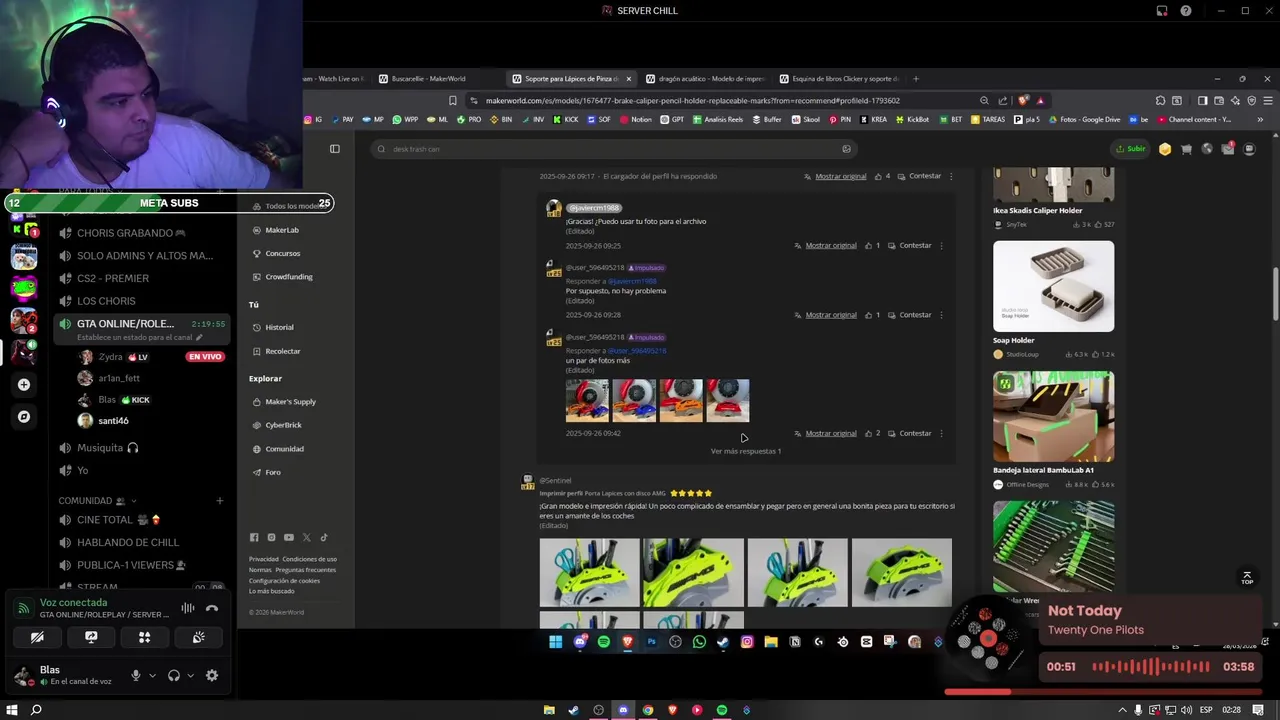Click the MakerWorld search field

coord(612,149)
